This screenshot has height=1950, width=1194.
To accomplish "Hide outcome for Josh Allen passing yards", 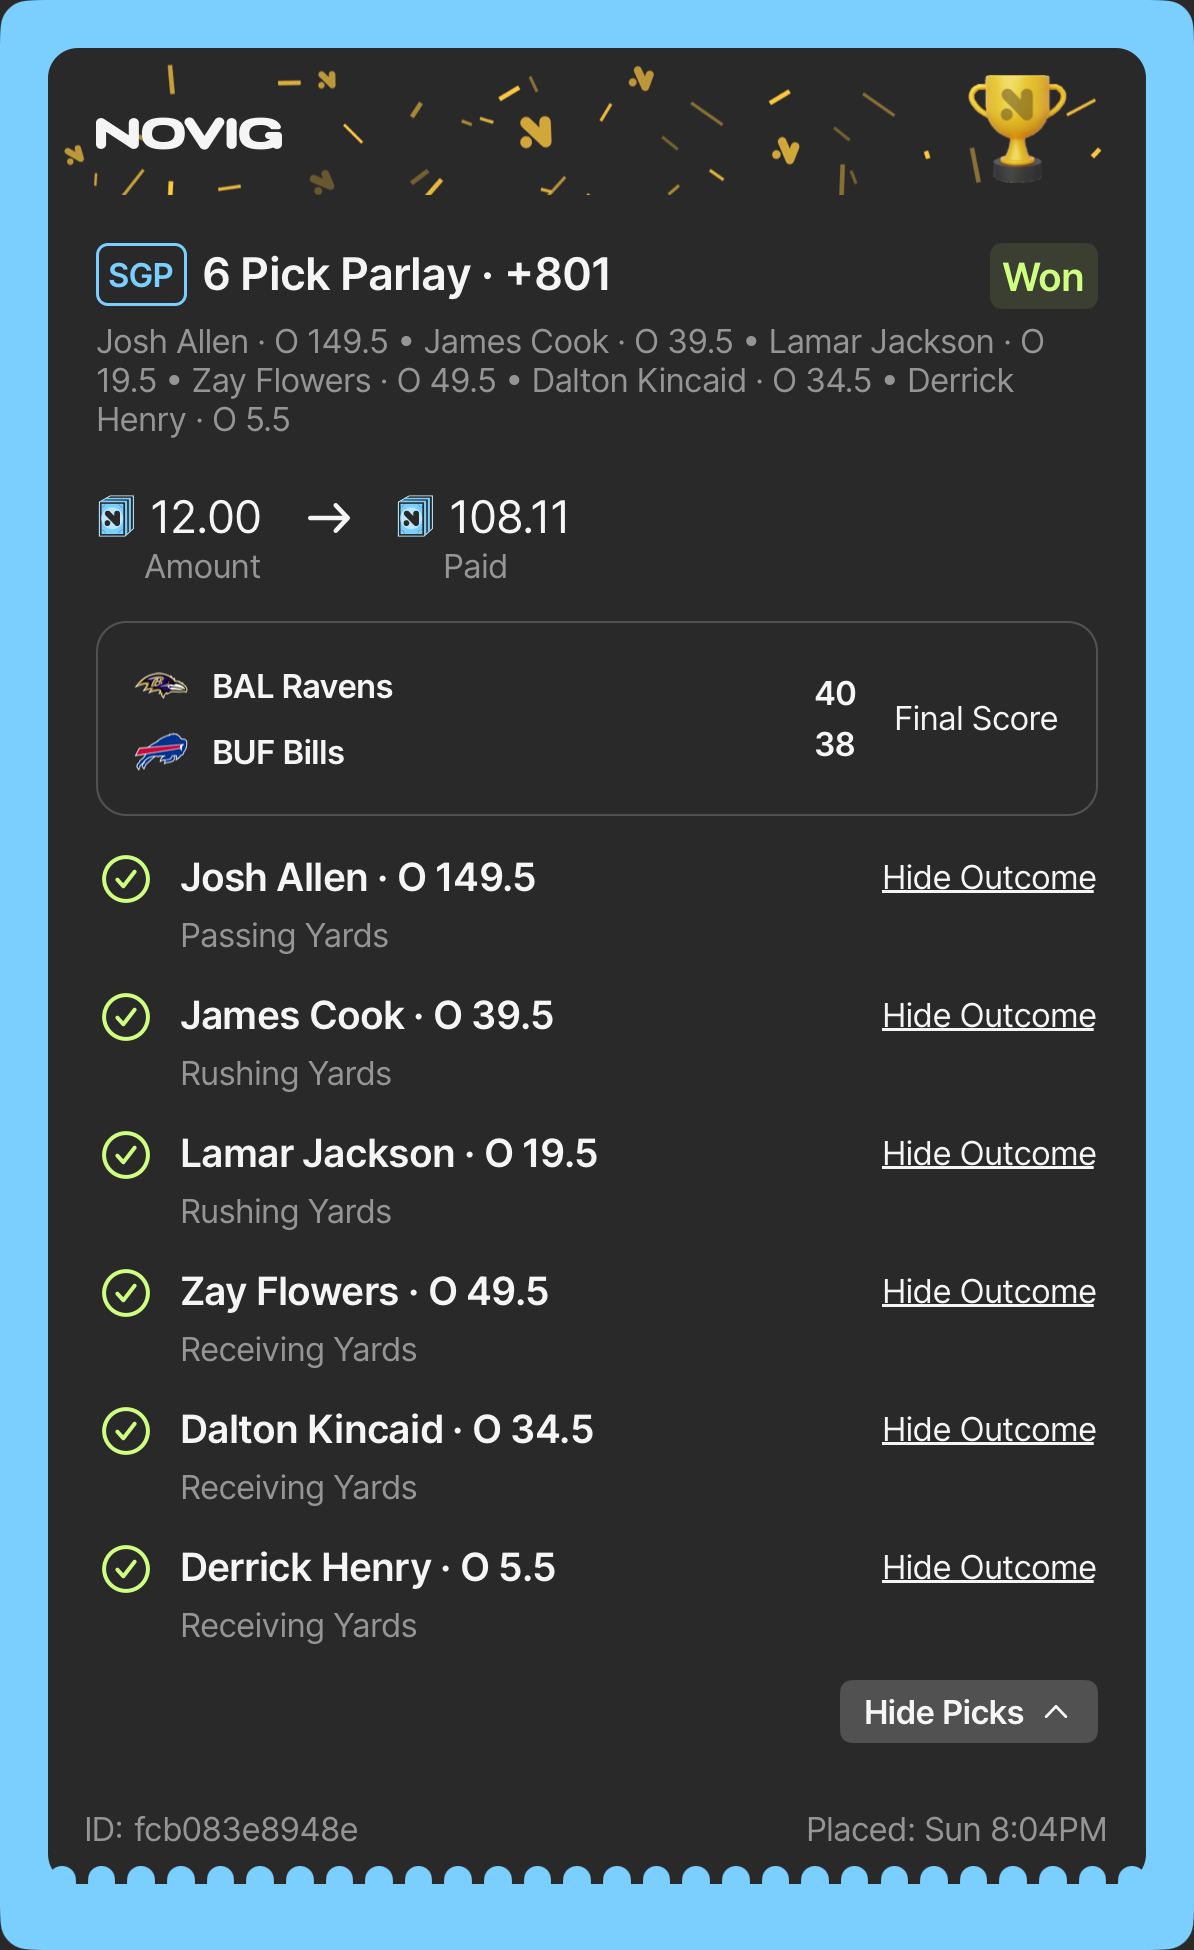I will click(x=988, y=878).
